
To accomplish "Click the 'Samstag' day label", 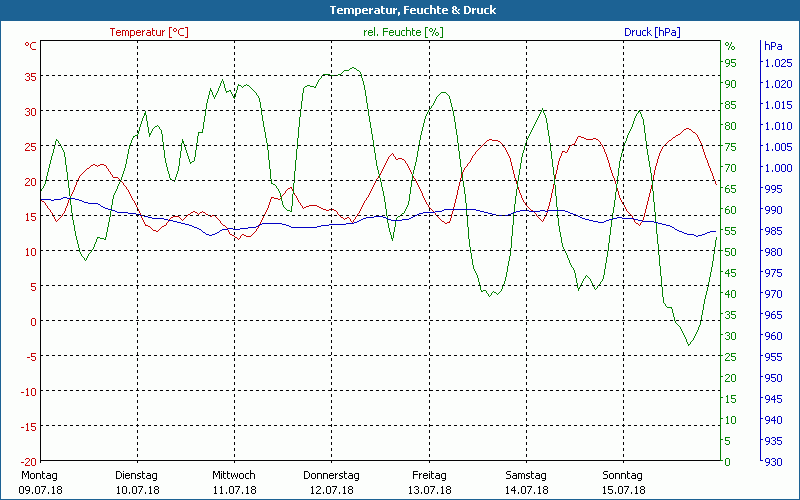I will coord(526,475).
